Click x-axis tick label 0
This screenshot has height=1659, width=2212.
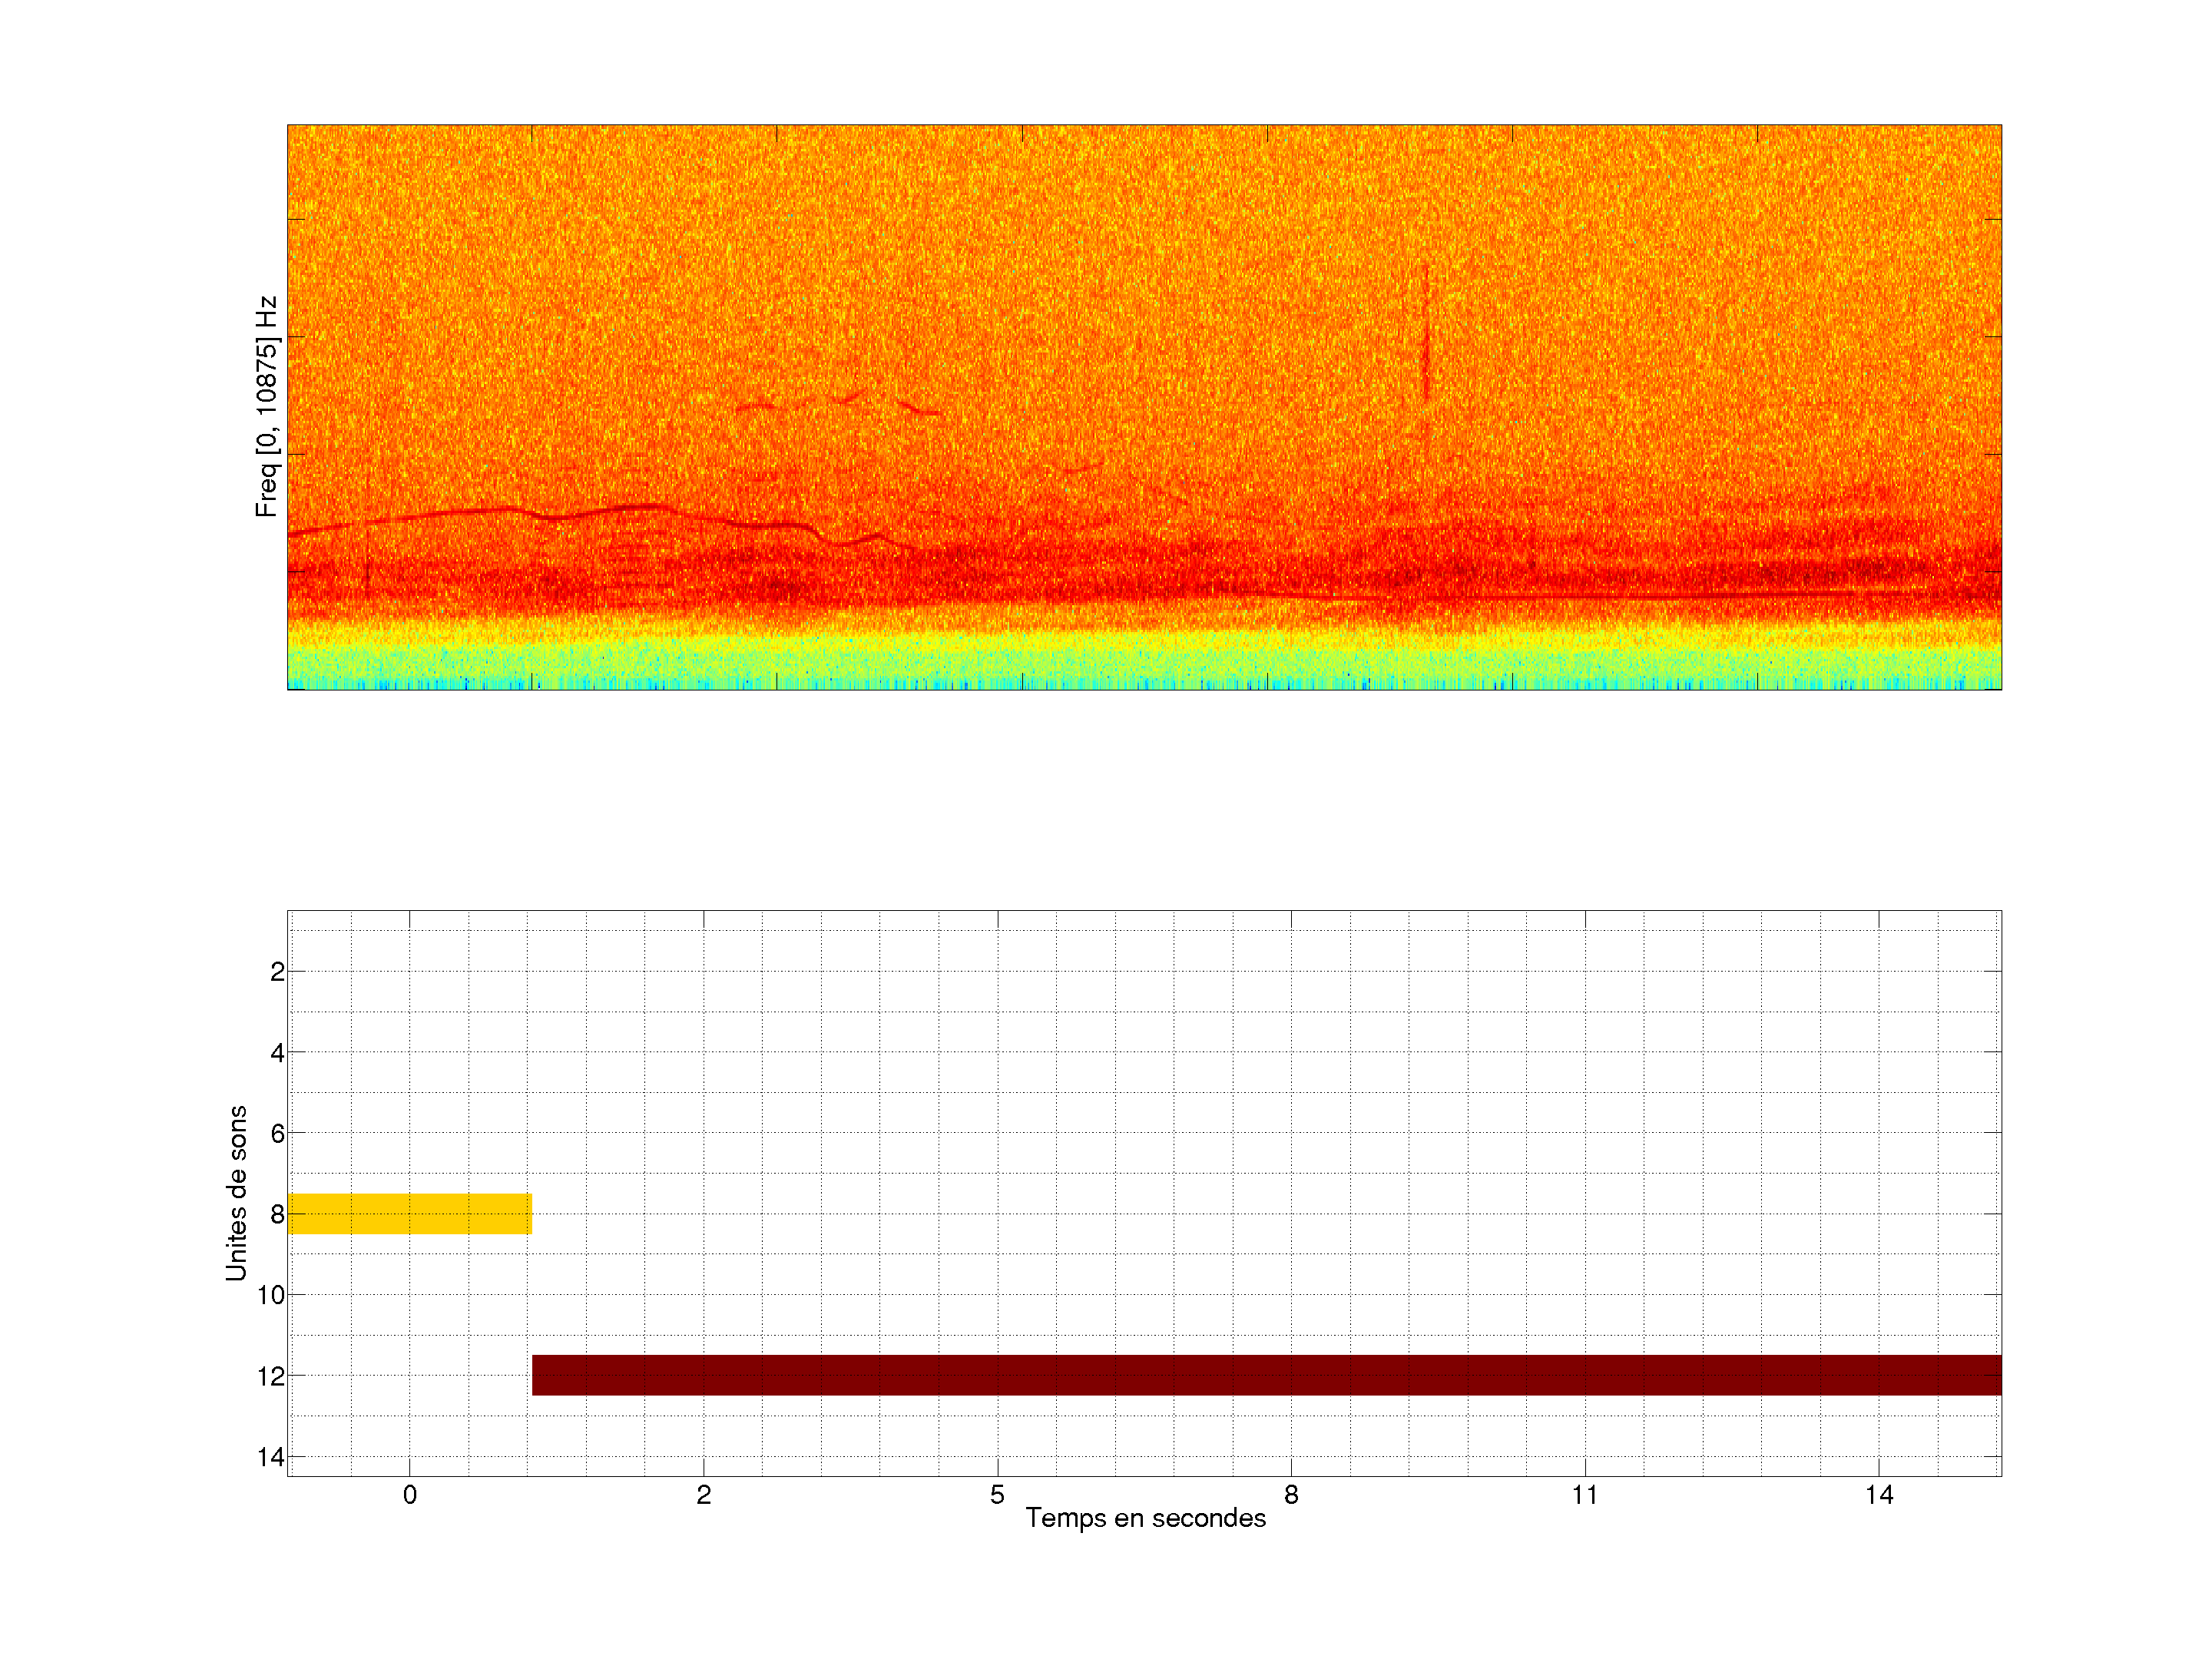pyautogui.click(x=410, y=1495)
